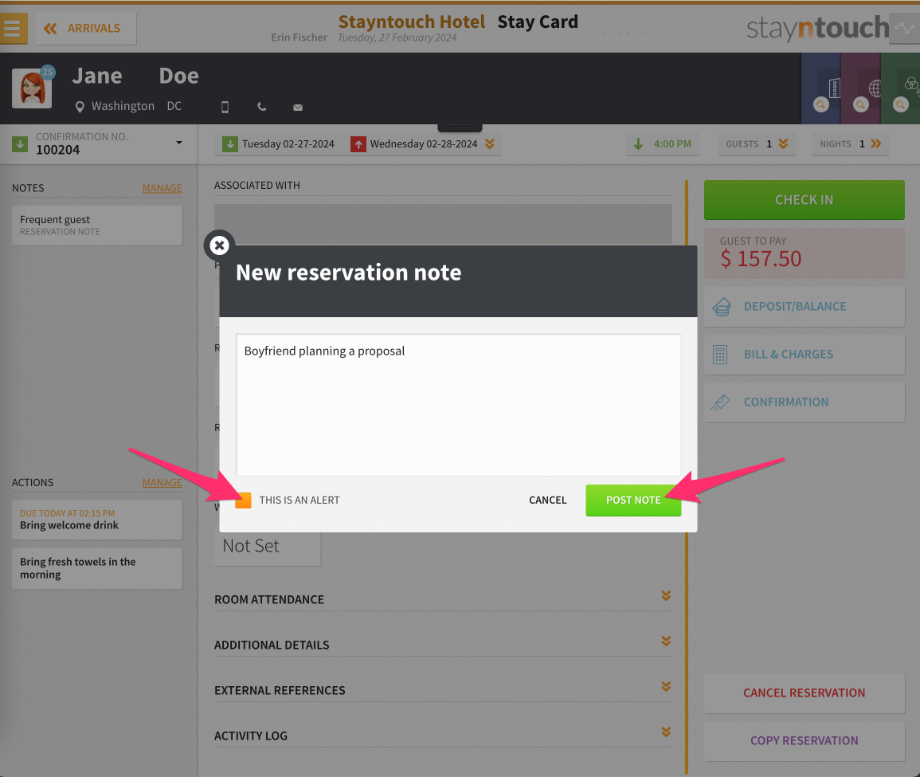This screenshot has height=777, width=920.
Task: Post the reservation note
Action: pos(633,500)
